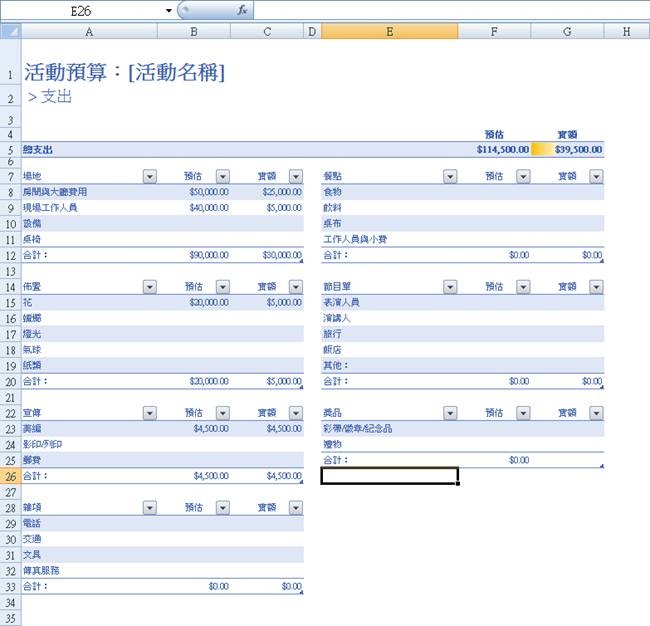The width and height of the screenshot is (650, 626).
Task: Open 預估 filter dropdown in 獎品 table
Action: 523,413
